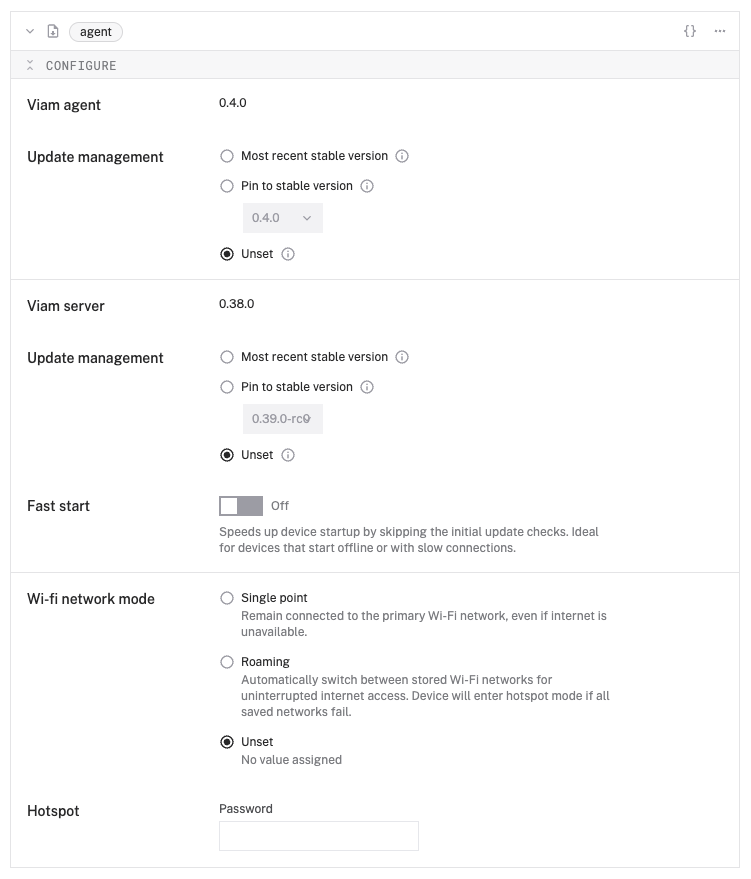Click info icon beside server Pin to stable version
Viewport: 751px width, 879px height.
coord(367,387)
